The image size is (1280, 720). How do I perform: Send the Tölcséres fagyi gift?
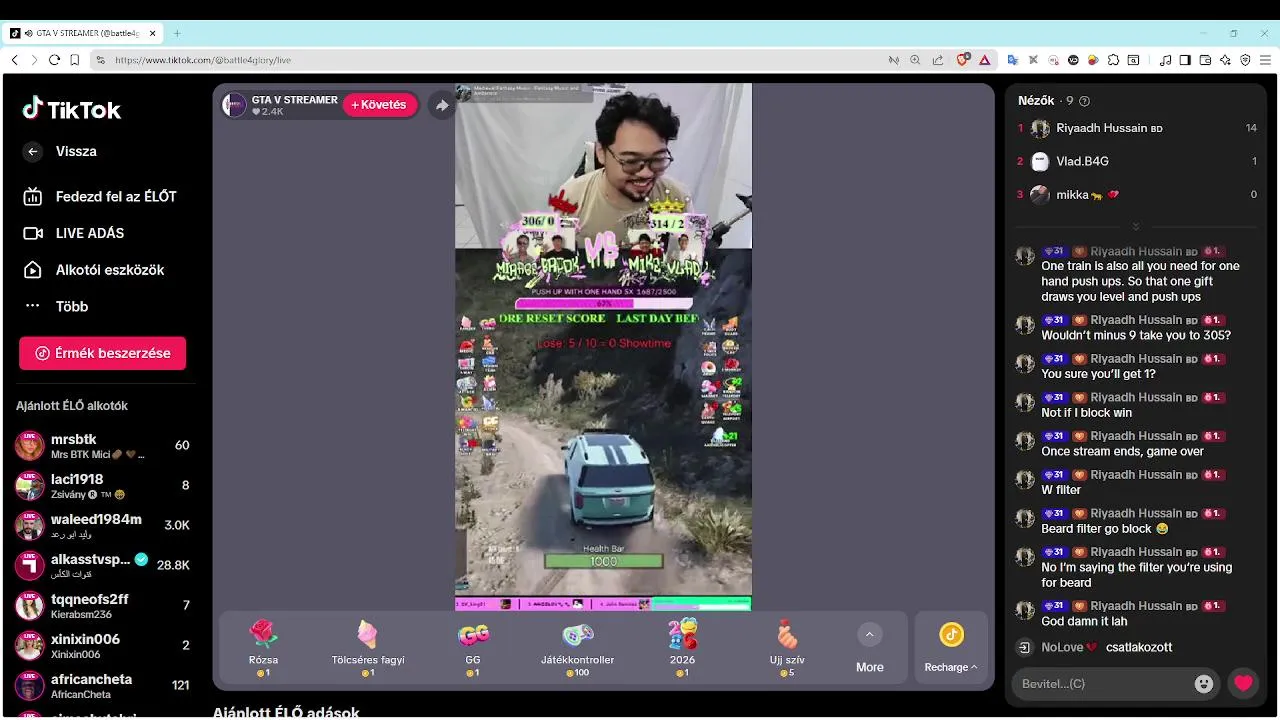pos(368,647)
